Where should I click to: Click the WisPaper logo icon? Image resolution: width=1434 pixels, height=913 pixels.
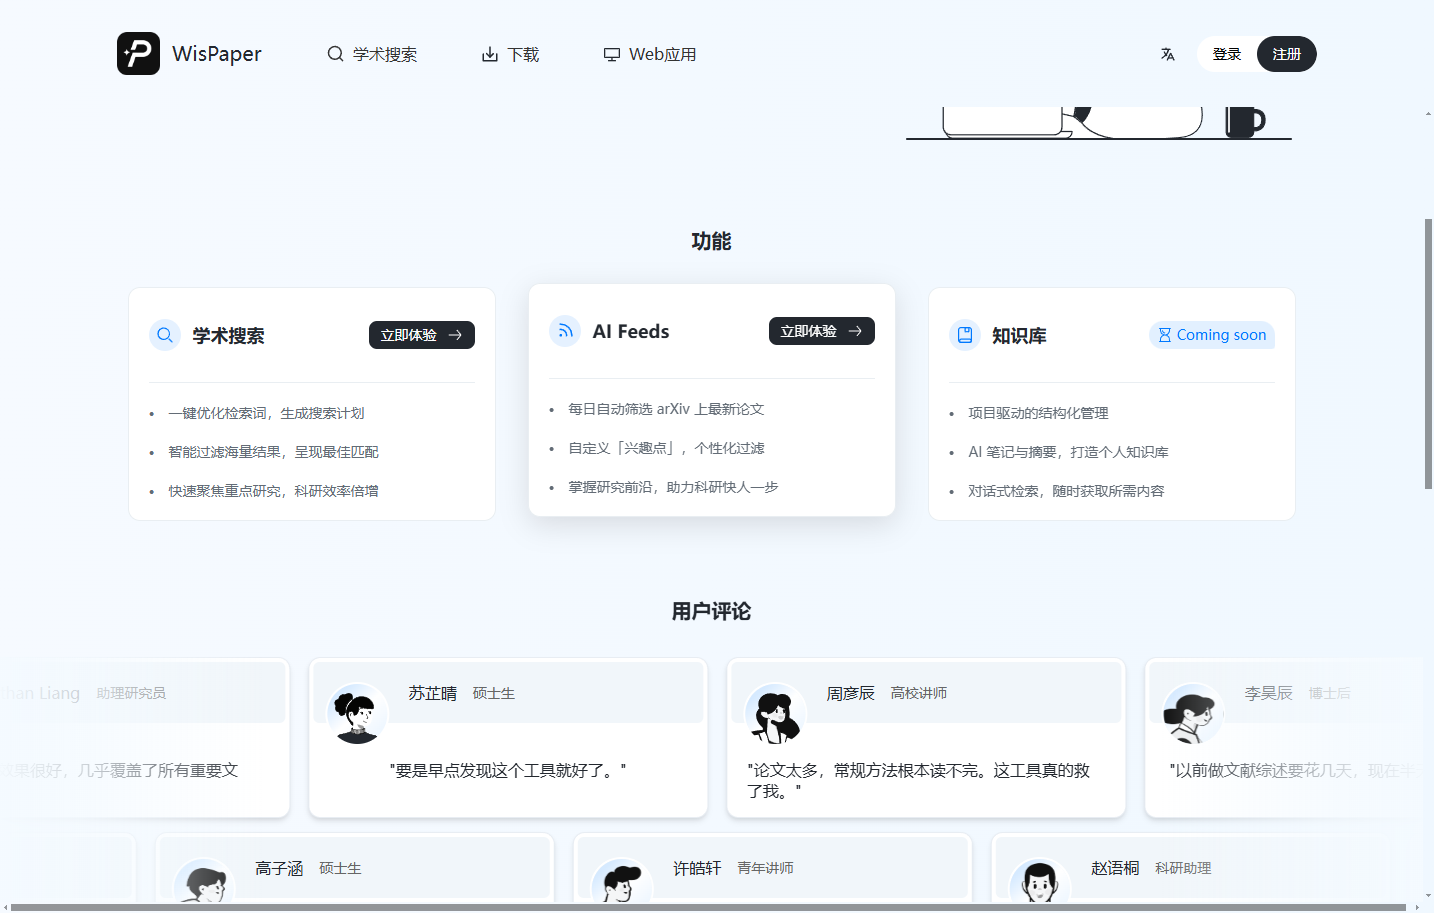click(137, 54)
